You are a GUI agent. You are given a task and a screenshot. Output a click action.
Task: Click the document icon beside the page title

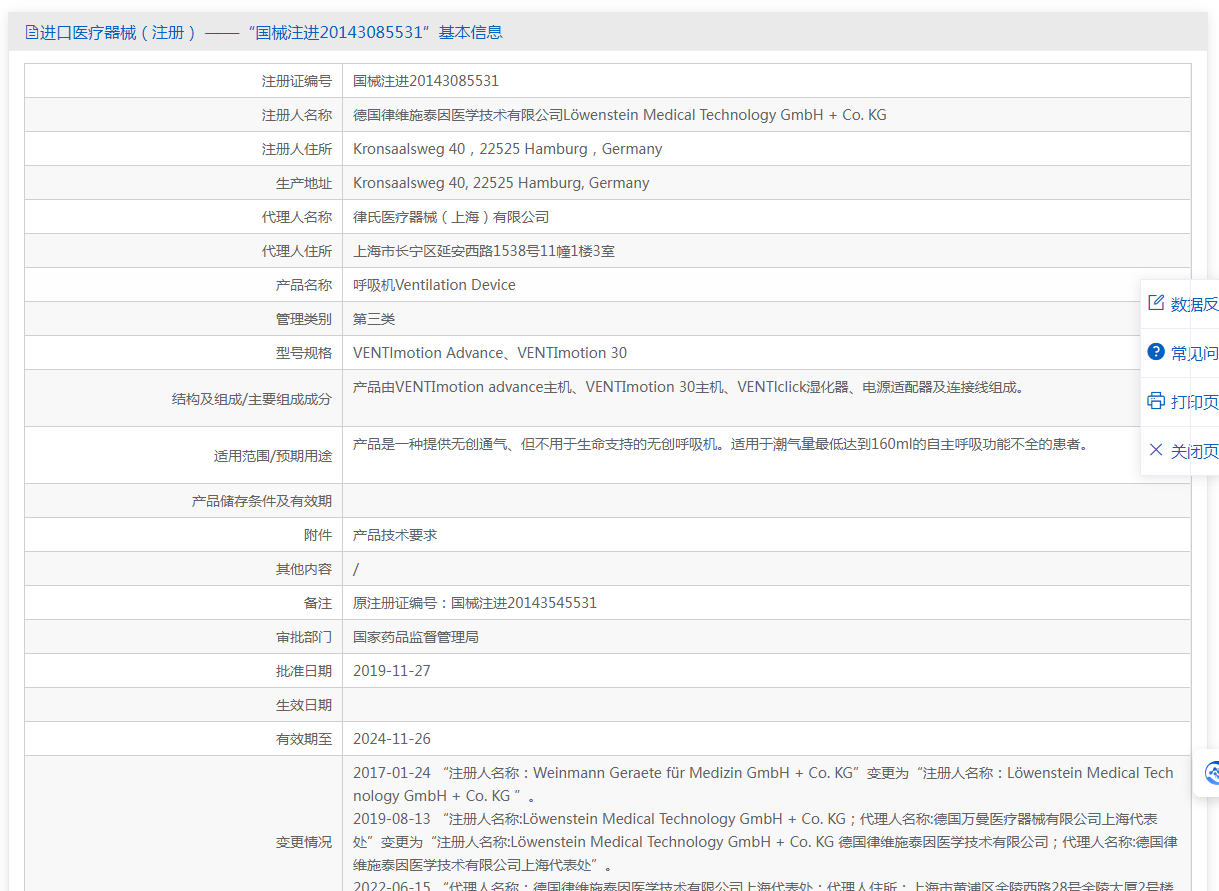click(x=31, y=32)
